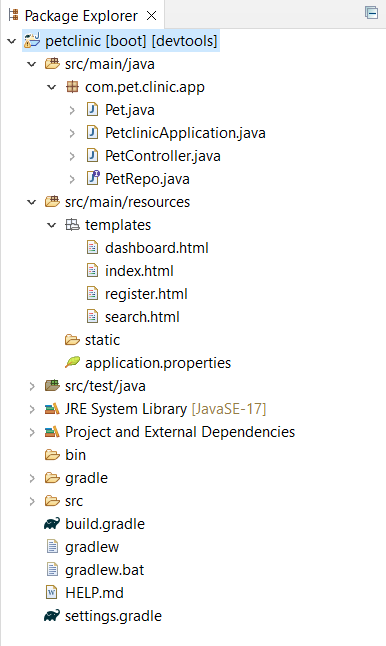Collapse the src/main/java source folder
The width and height of the screenshot is (386, 646).
pos(32,64)
